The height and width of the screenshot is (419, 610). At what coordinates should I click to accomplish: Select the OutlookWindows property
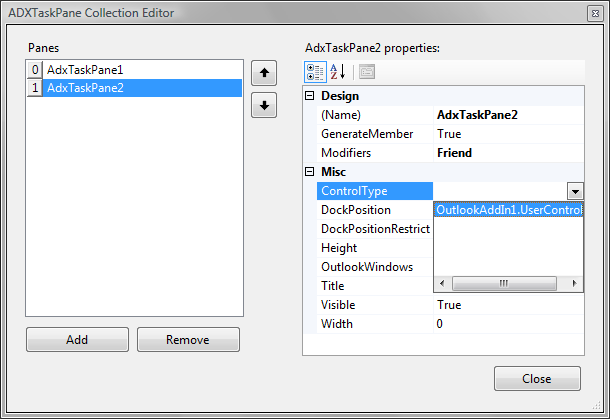(375, 267)
